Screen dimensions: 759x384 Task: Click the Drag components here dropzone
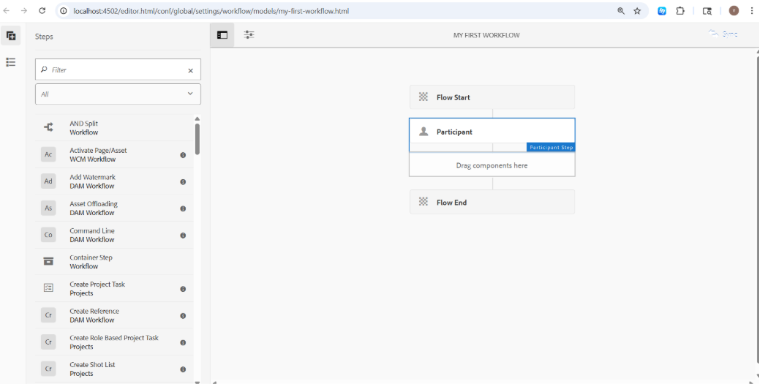[492, 165]
